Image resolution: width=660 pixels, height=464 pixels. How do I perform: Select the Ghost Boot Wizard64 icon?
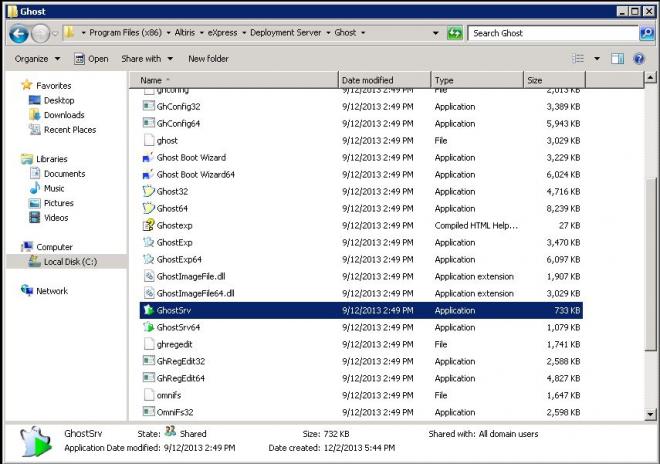[x=148, y=174]
